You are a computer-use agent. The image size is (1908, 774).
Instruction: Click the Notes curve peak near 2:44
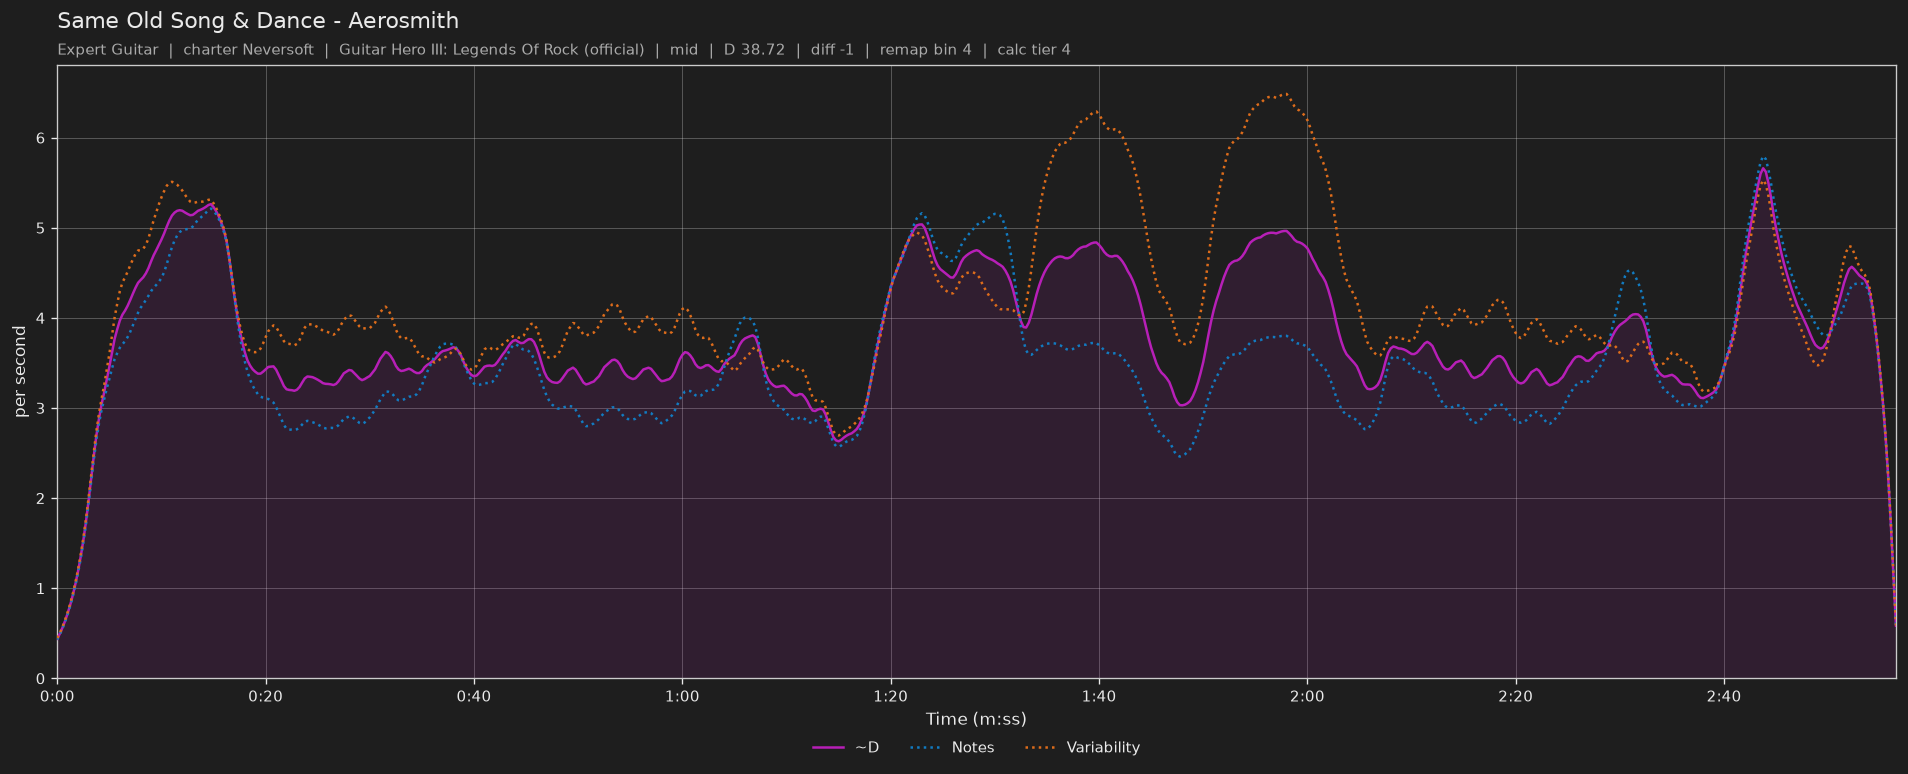click(1764, 157)
